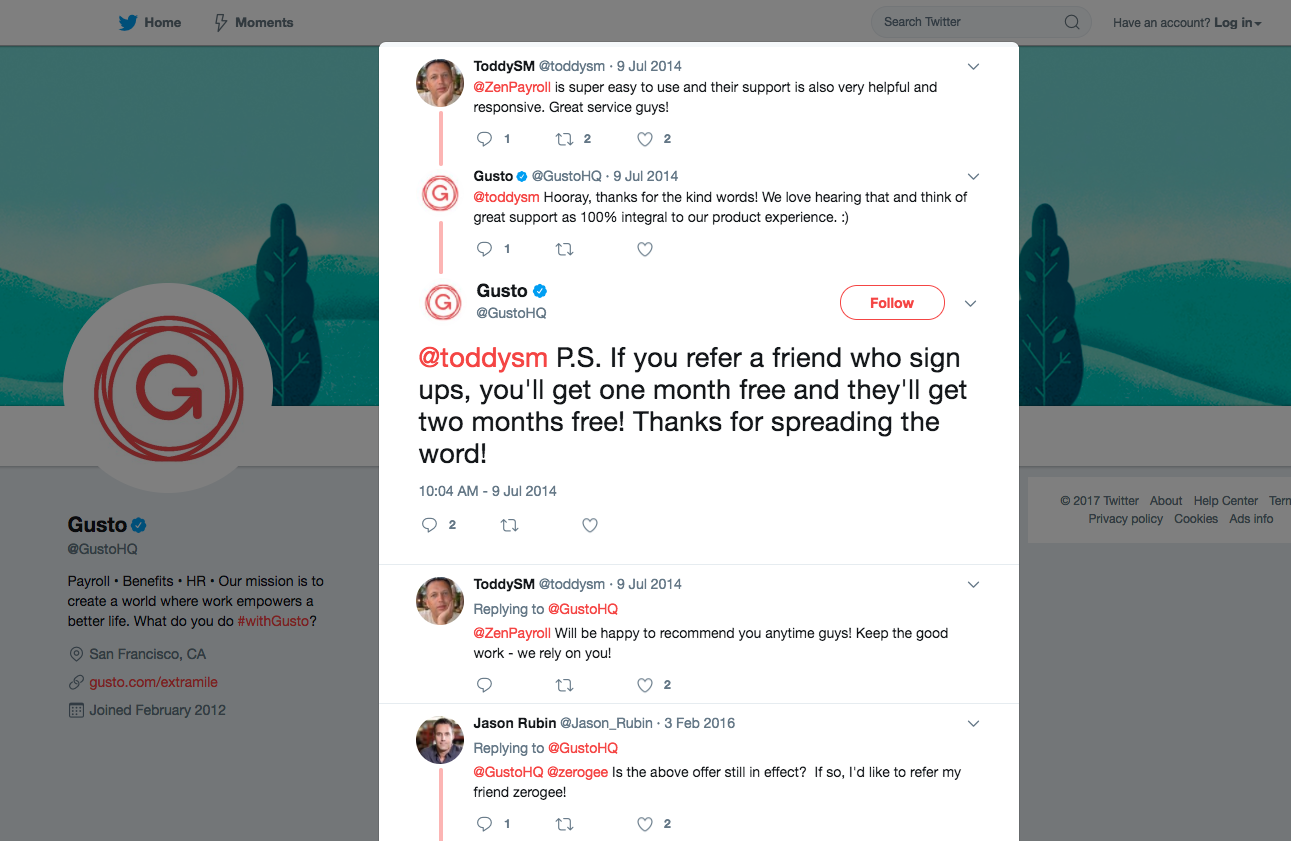The height and width of the screenshot is (841, 1291).
Task: Open more options on Jason Rubin's tweet
Action: (974, 723)
